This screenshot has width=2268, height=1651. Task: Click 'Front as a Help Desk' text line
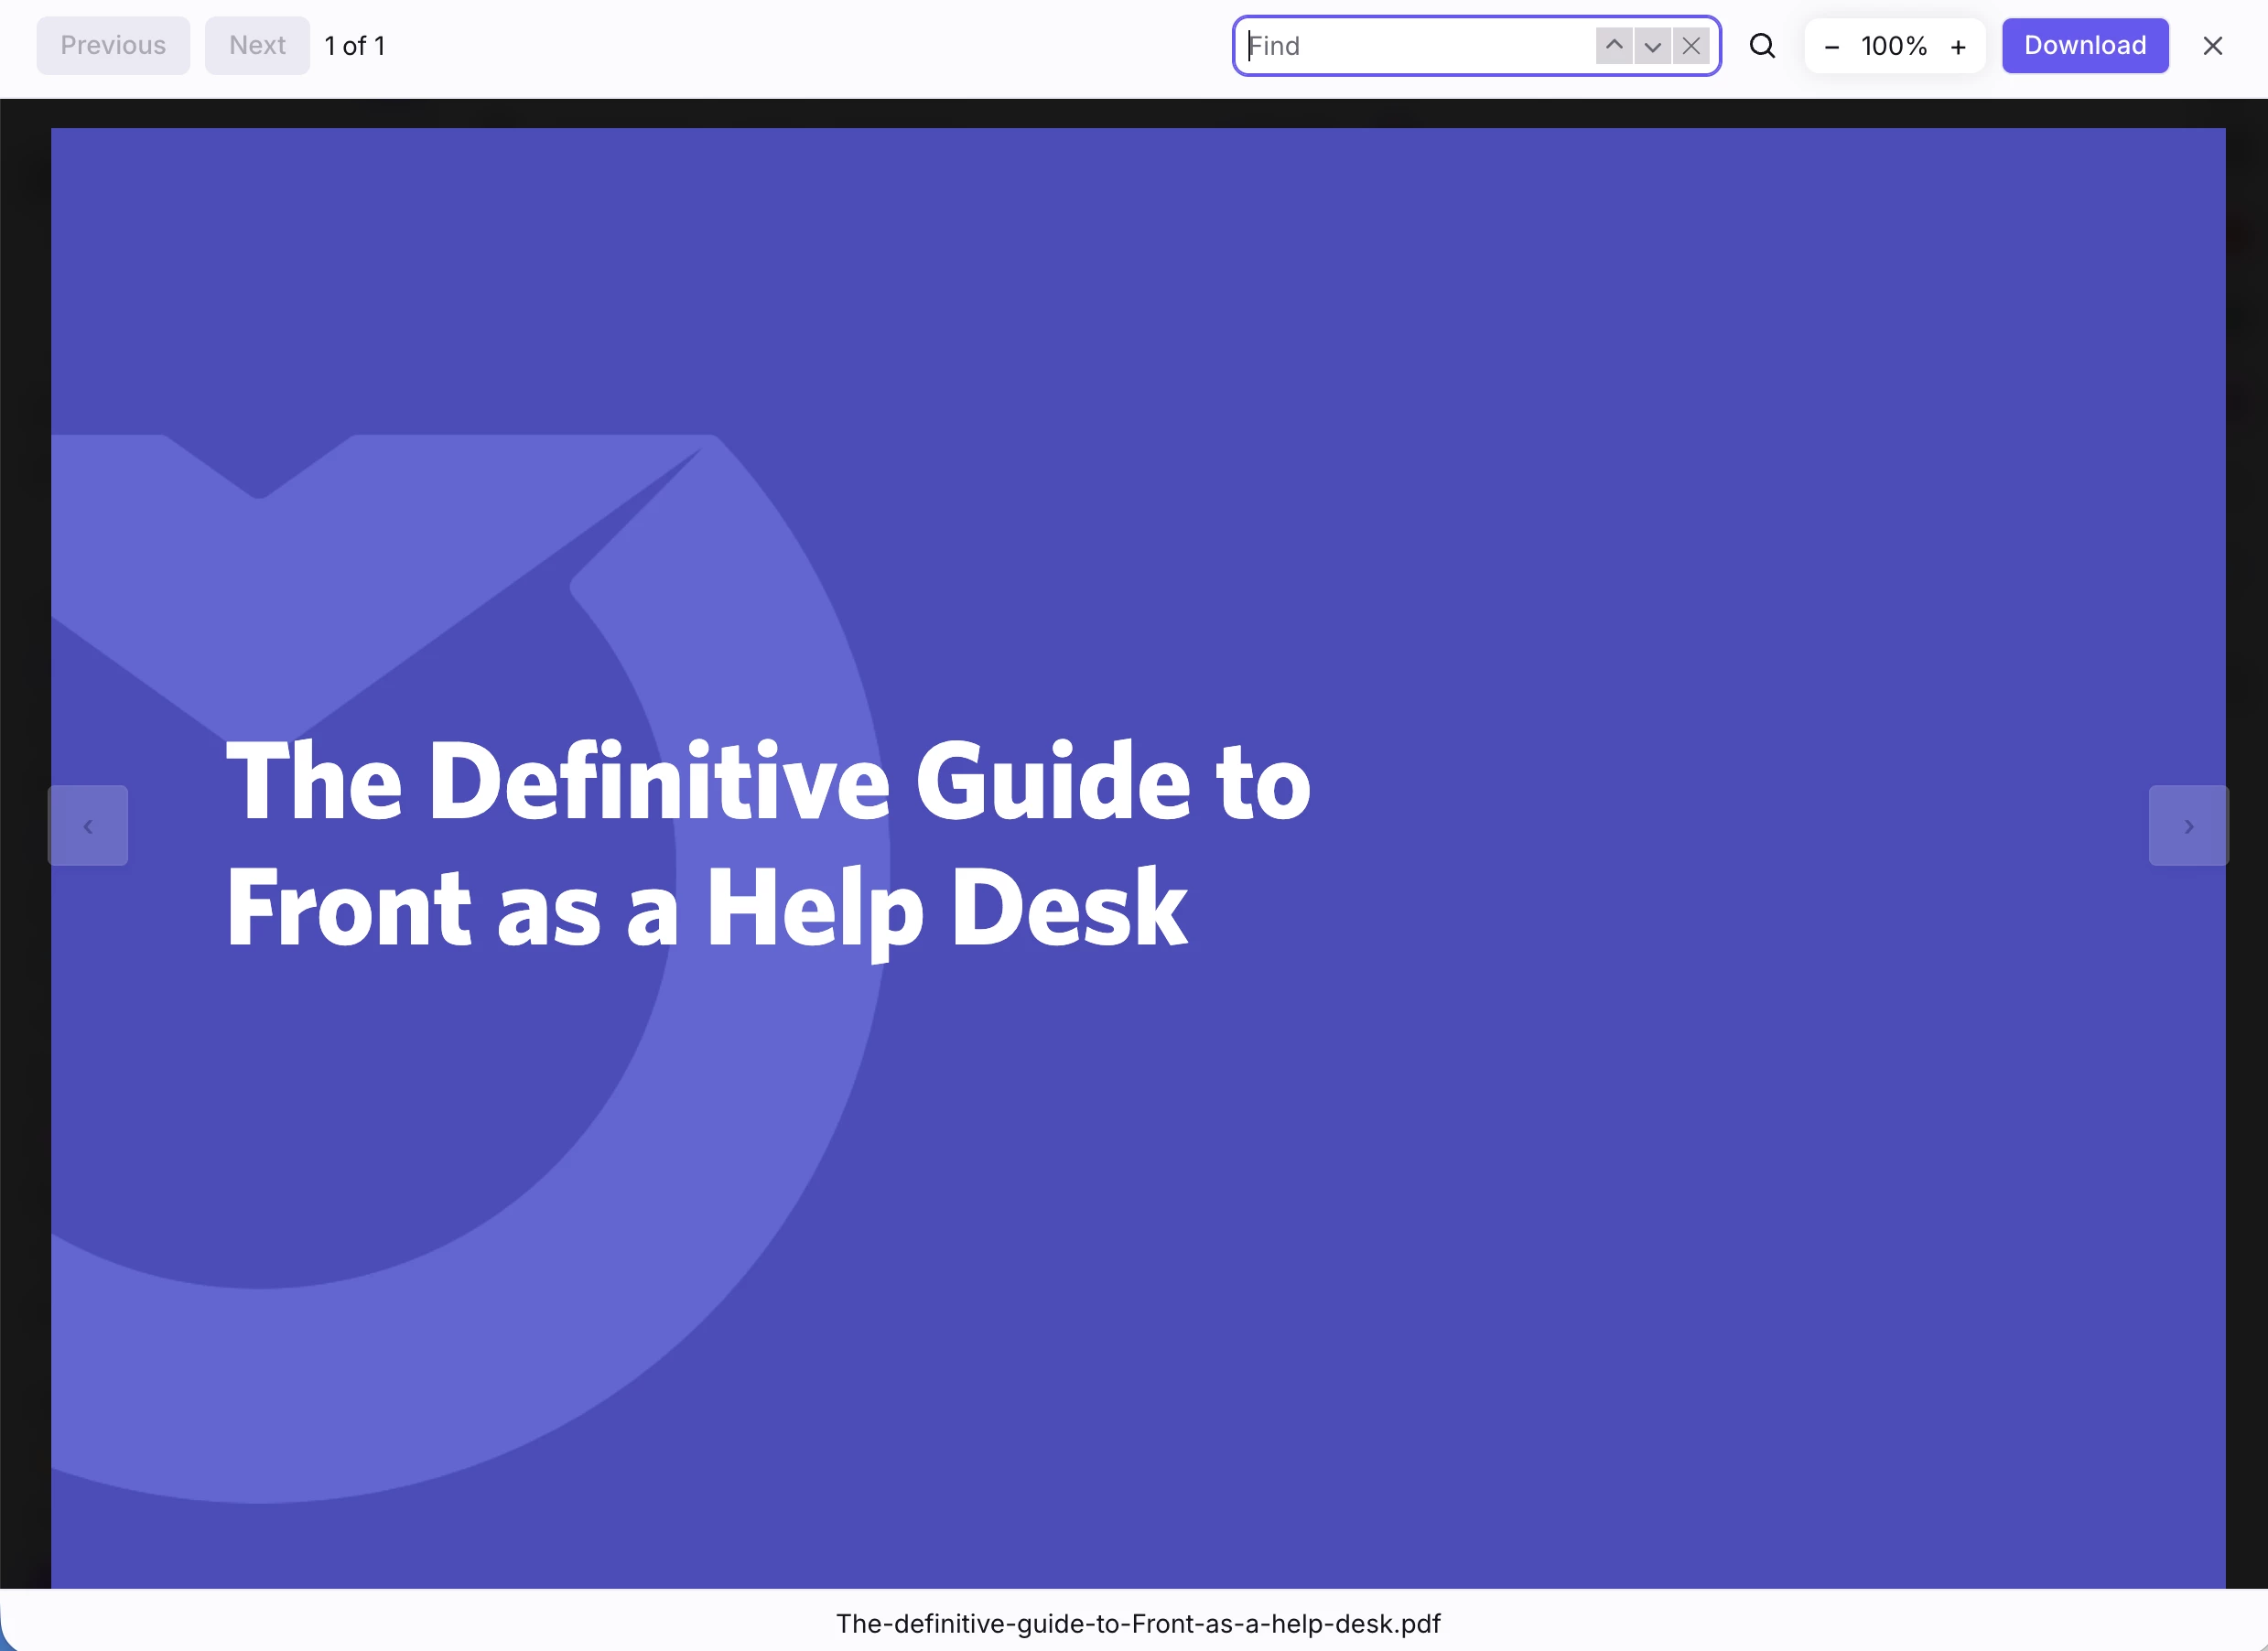[x=706, y=908]
